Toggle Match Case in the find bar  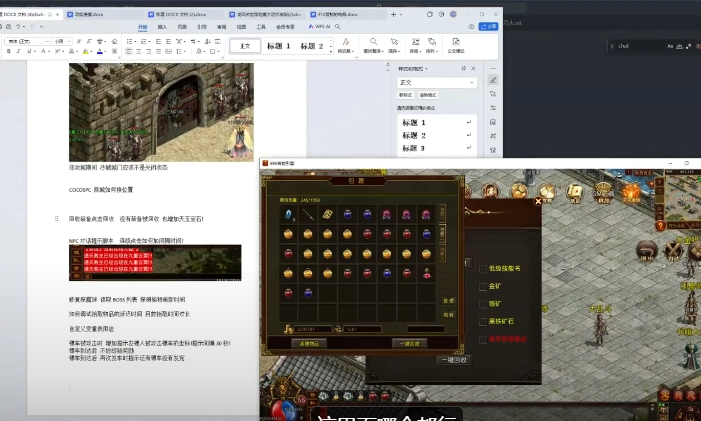tap(671, 46)
